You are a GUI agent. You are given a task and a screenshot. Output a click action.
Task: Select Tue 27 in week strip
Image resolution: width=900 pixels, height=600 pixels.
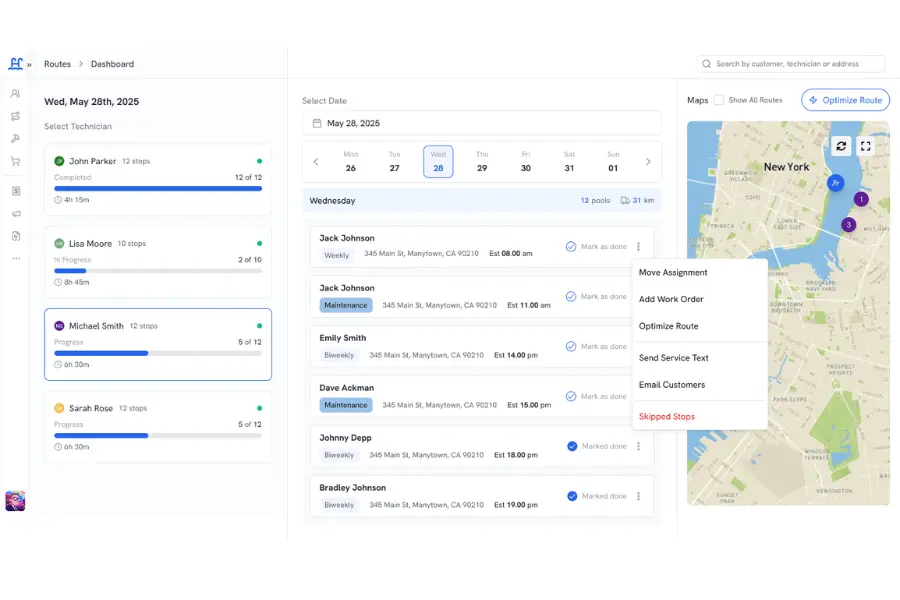(x=394, y=162)
